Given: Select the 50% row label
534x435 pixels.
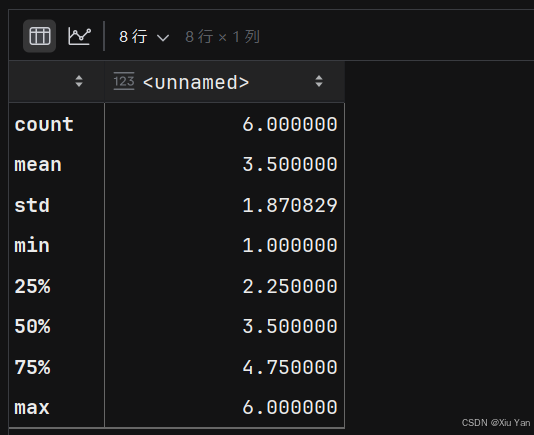Looking at the screenshot, I should coord(32,326).
